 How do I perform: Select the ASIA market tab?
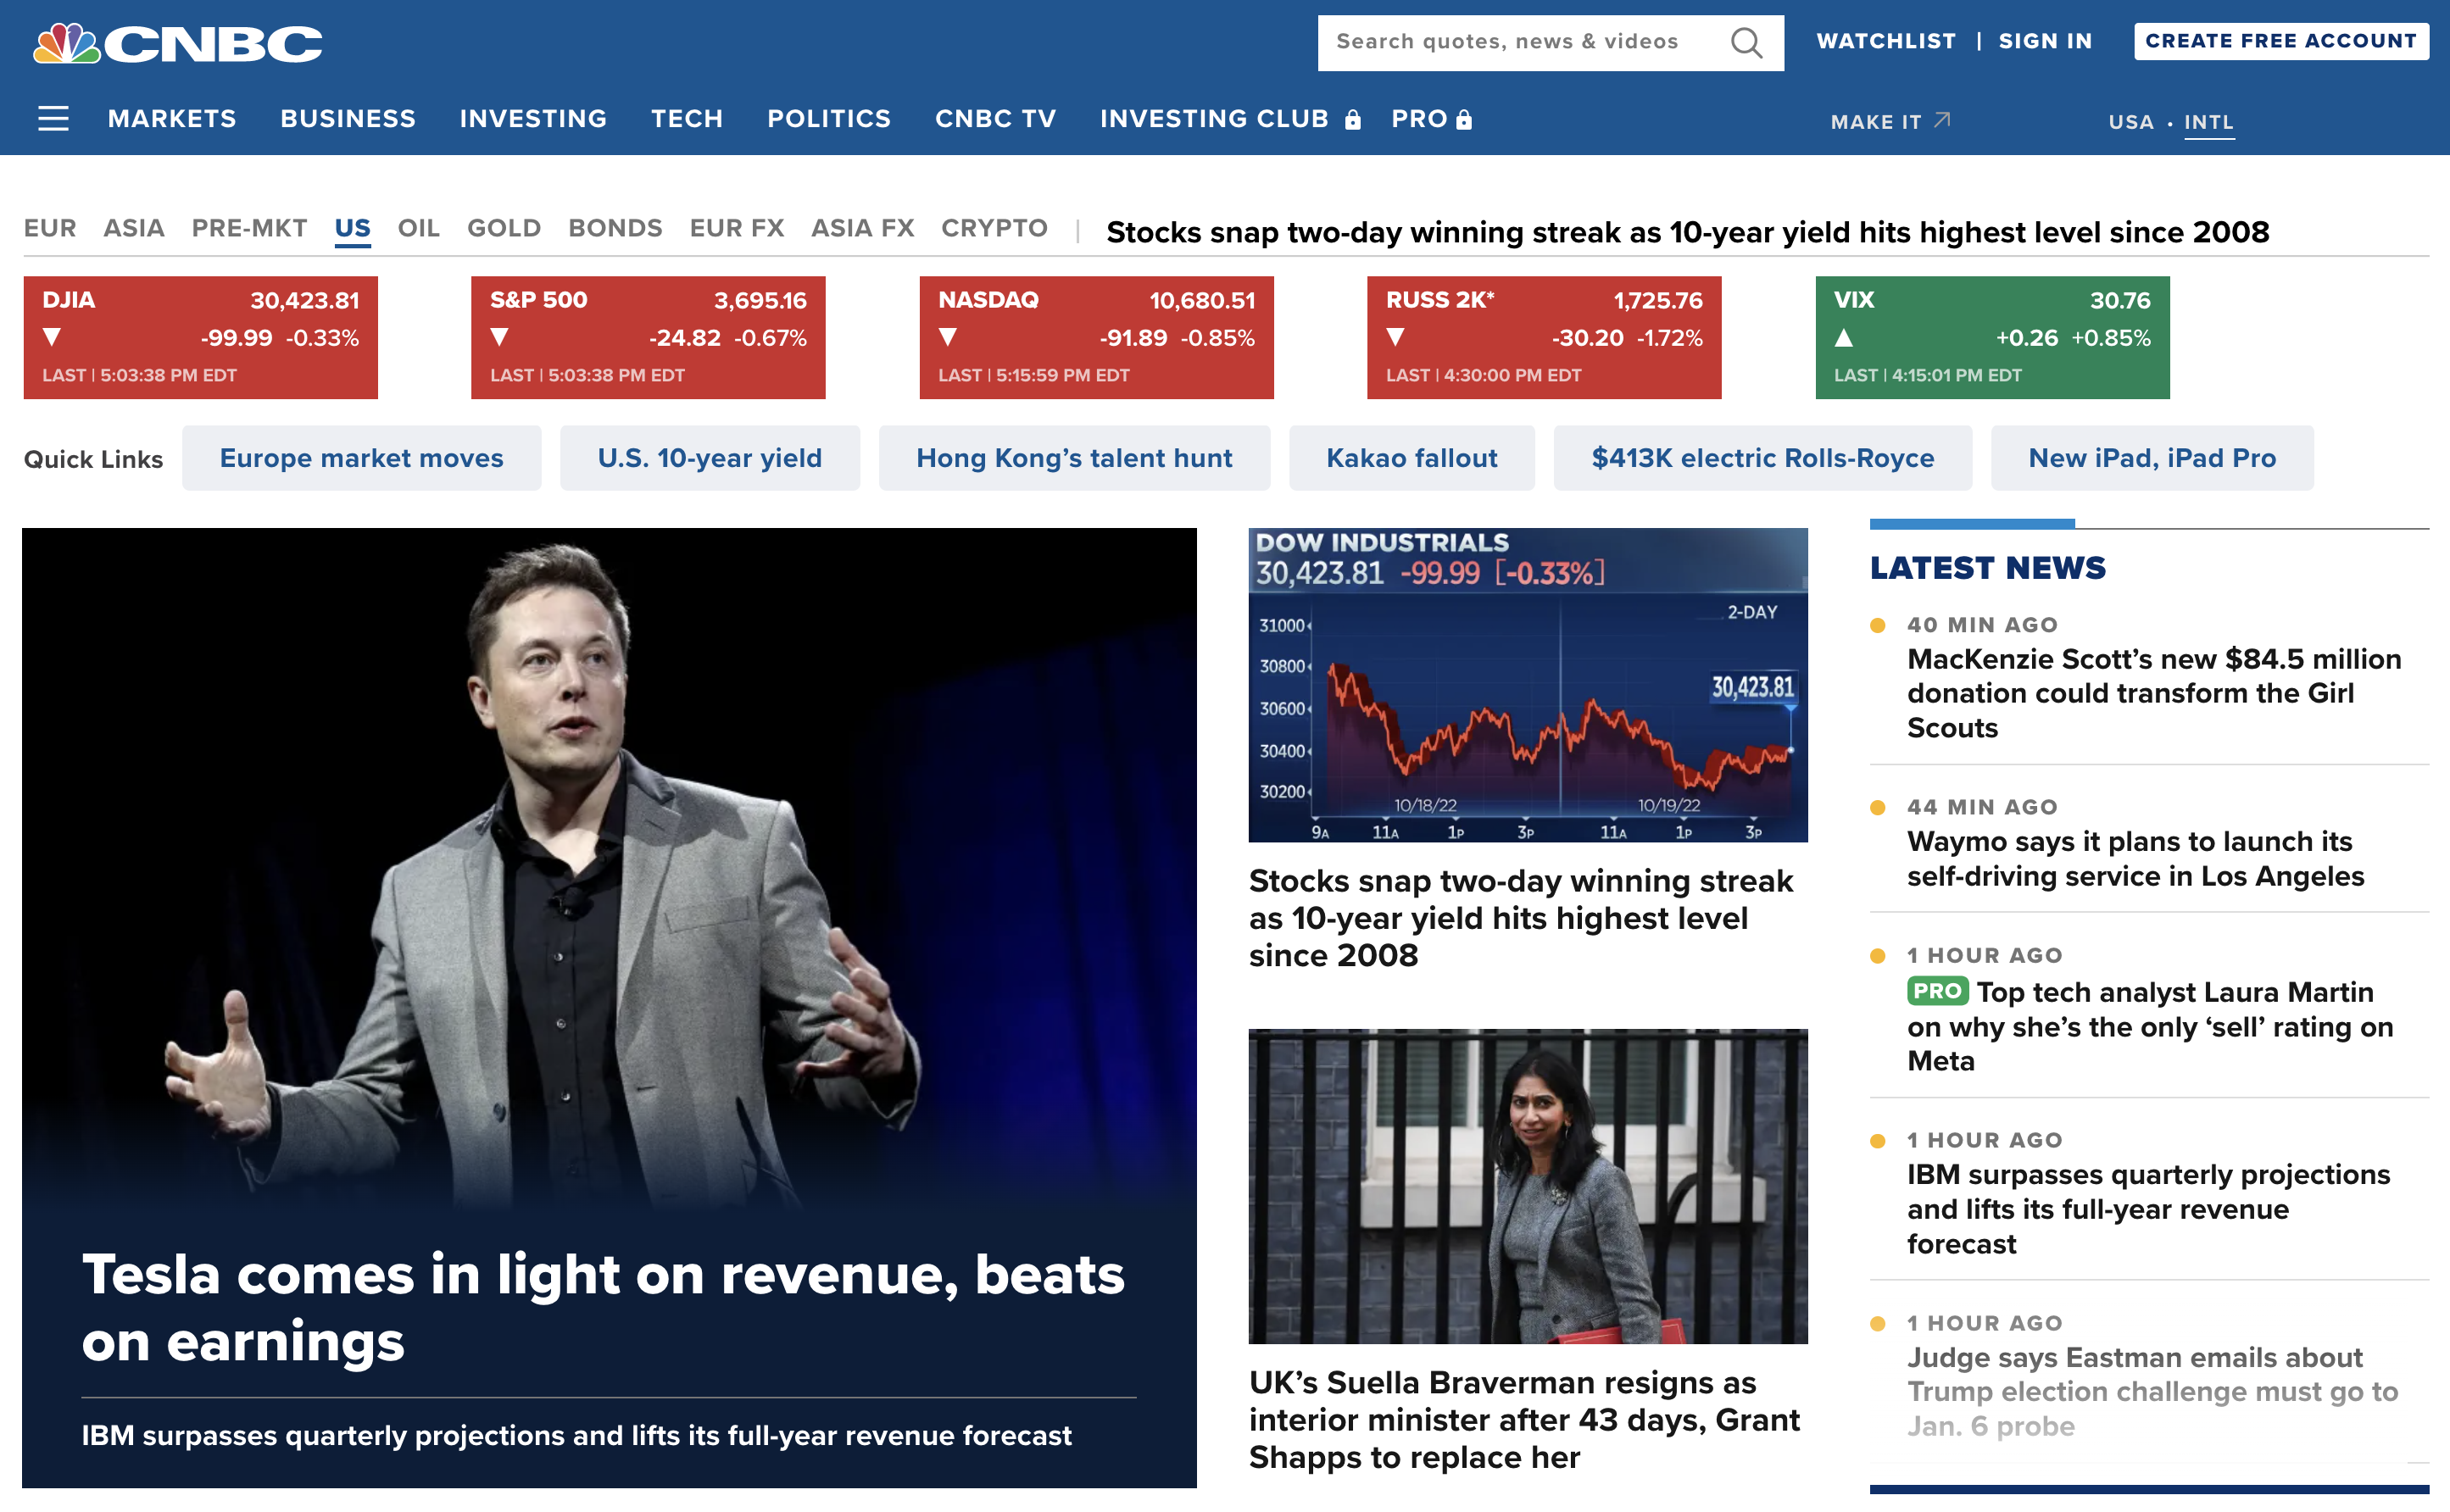pos(134,228)
